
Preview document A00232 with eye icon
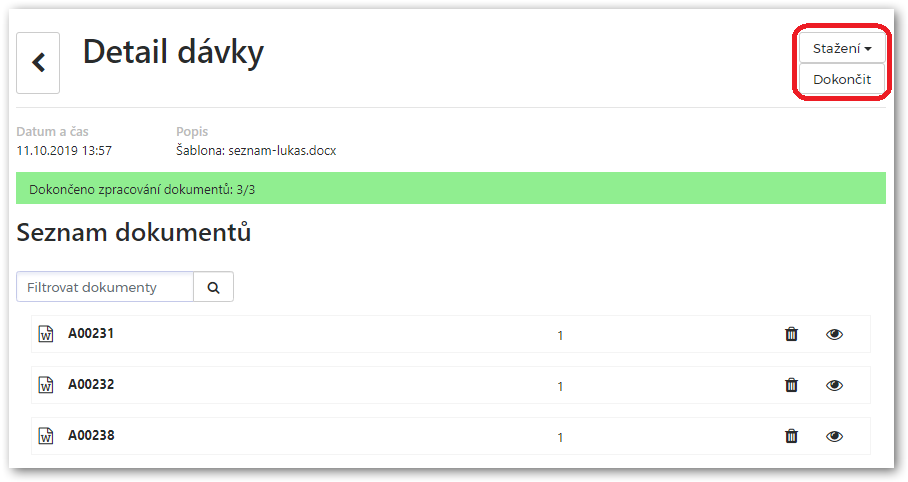pyautogui.click(x=834, y=385)
